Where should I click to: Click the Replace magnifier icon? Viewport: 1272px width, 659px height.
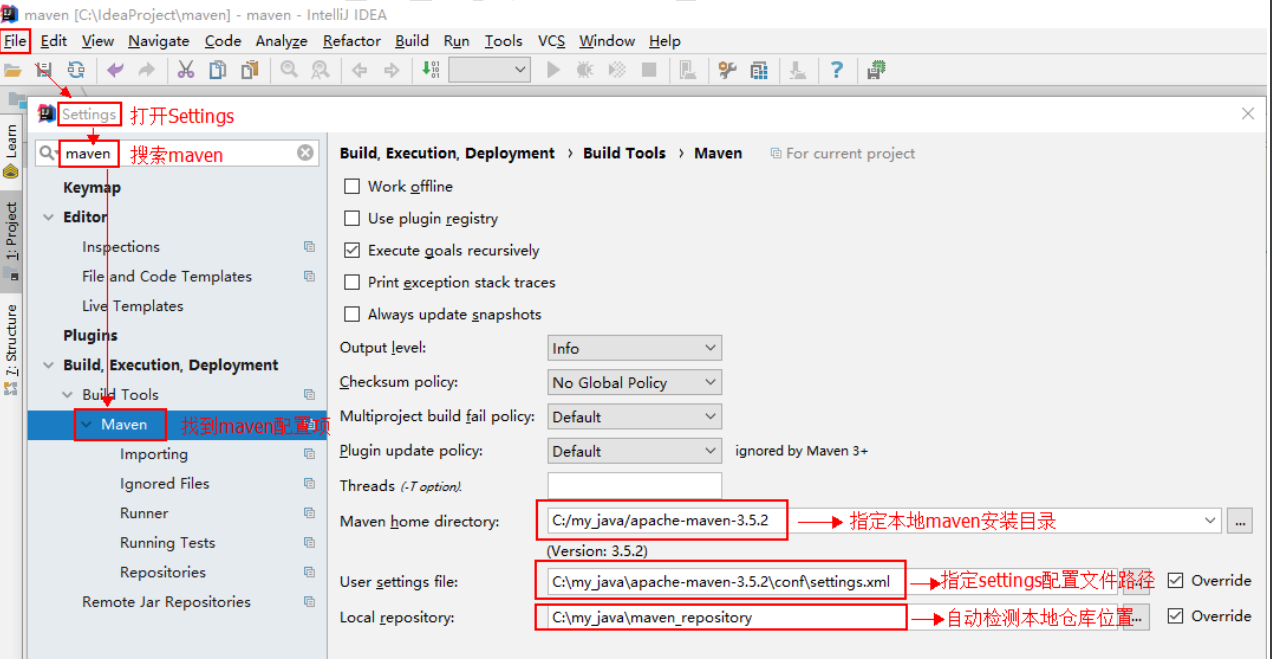[320, 70]
